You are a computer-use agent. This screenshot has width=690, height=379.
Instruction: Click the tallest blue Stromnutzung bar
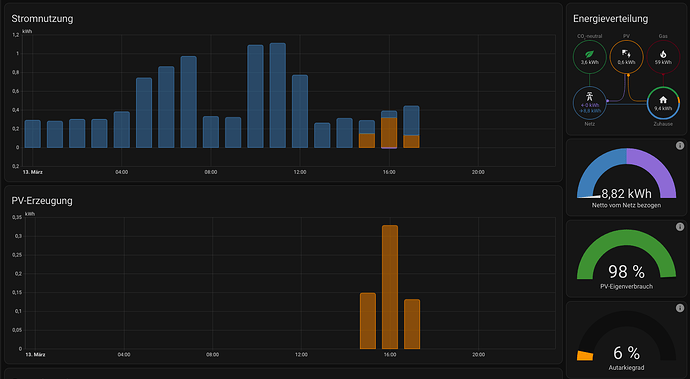coord(278,95)
